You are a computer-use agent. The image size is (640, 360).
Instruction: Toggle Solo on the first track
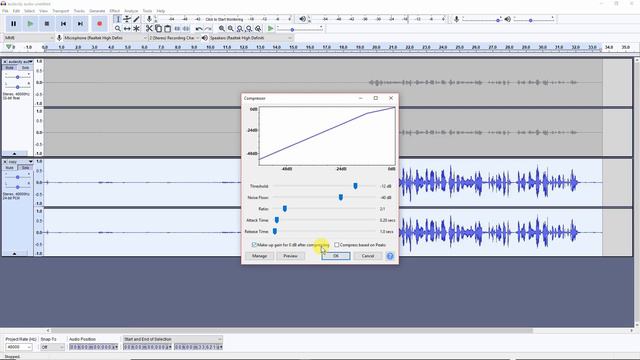coord(25,67)
